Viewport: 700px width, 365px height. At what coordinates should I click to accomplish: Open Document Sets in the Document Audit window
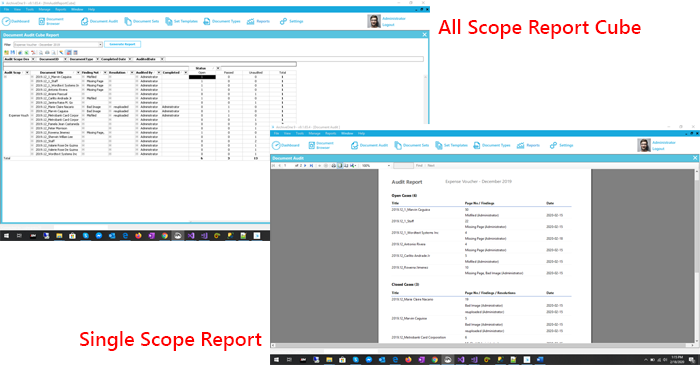(x=412, y=145)
